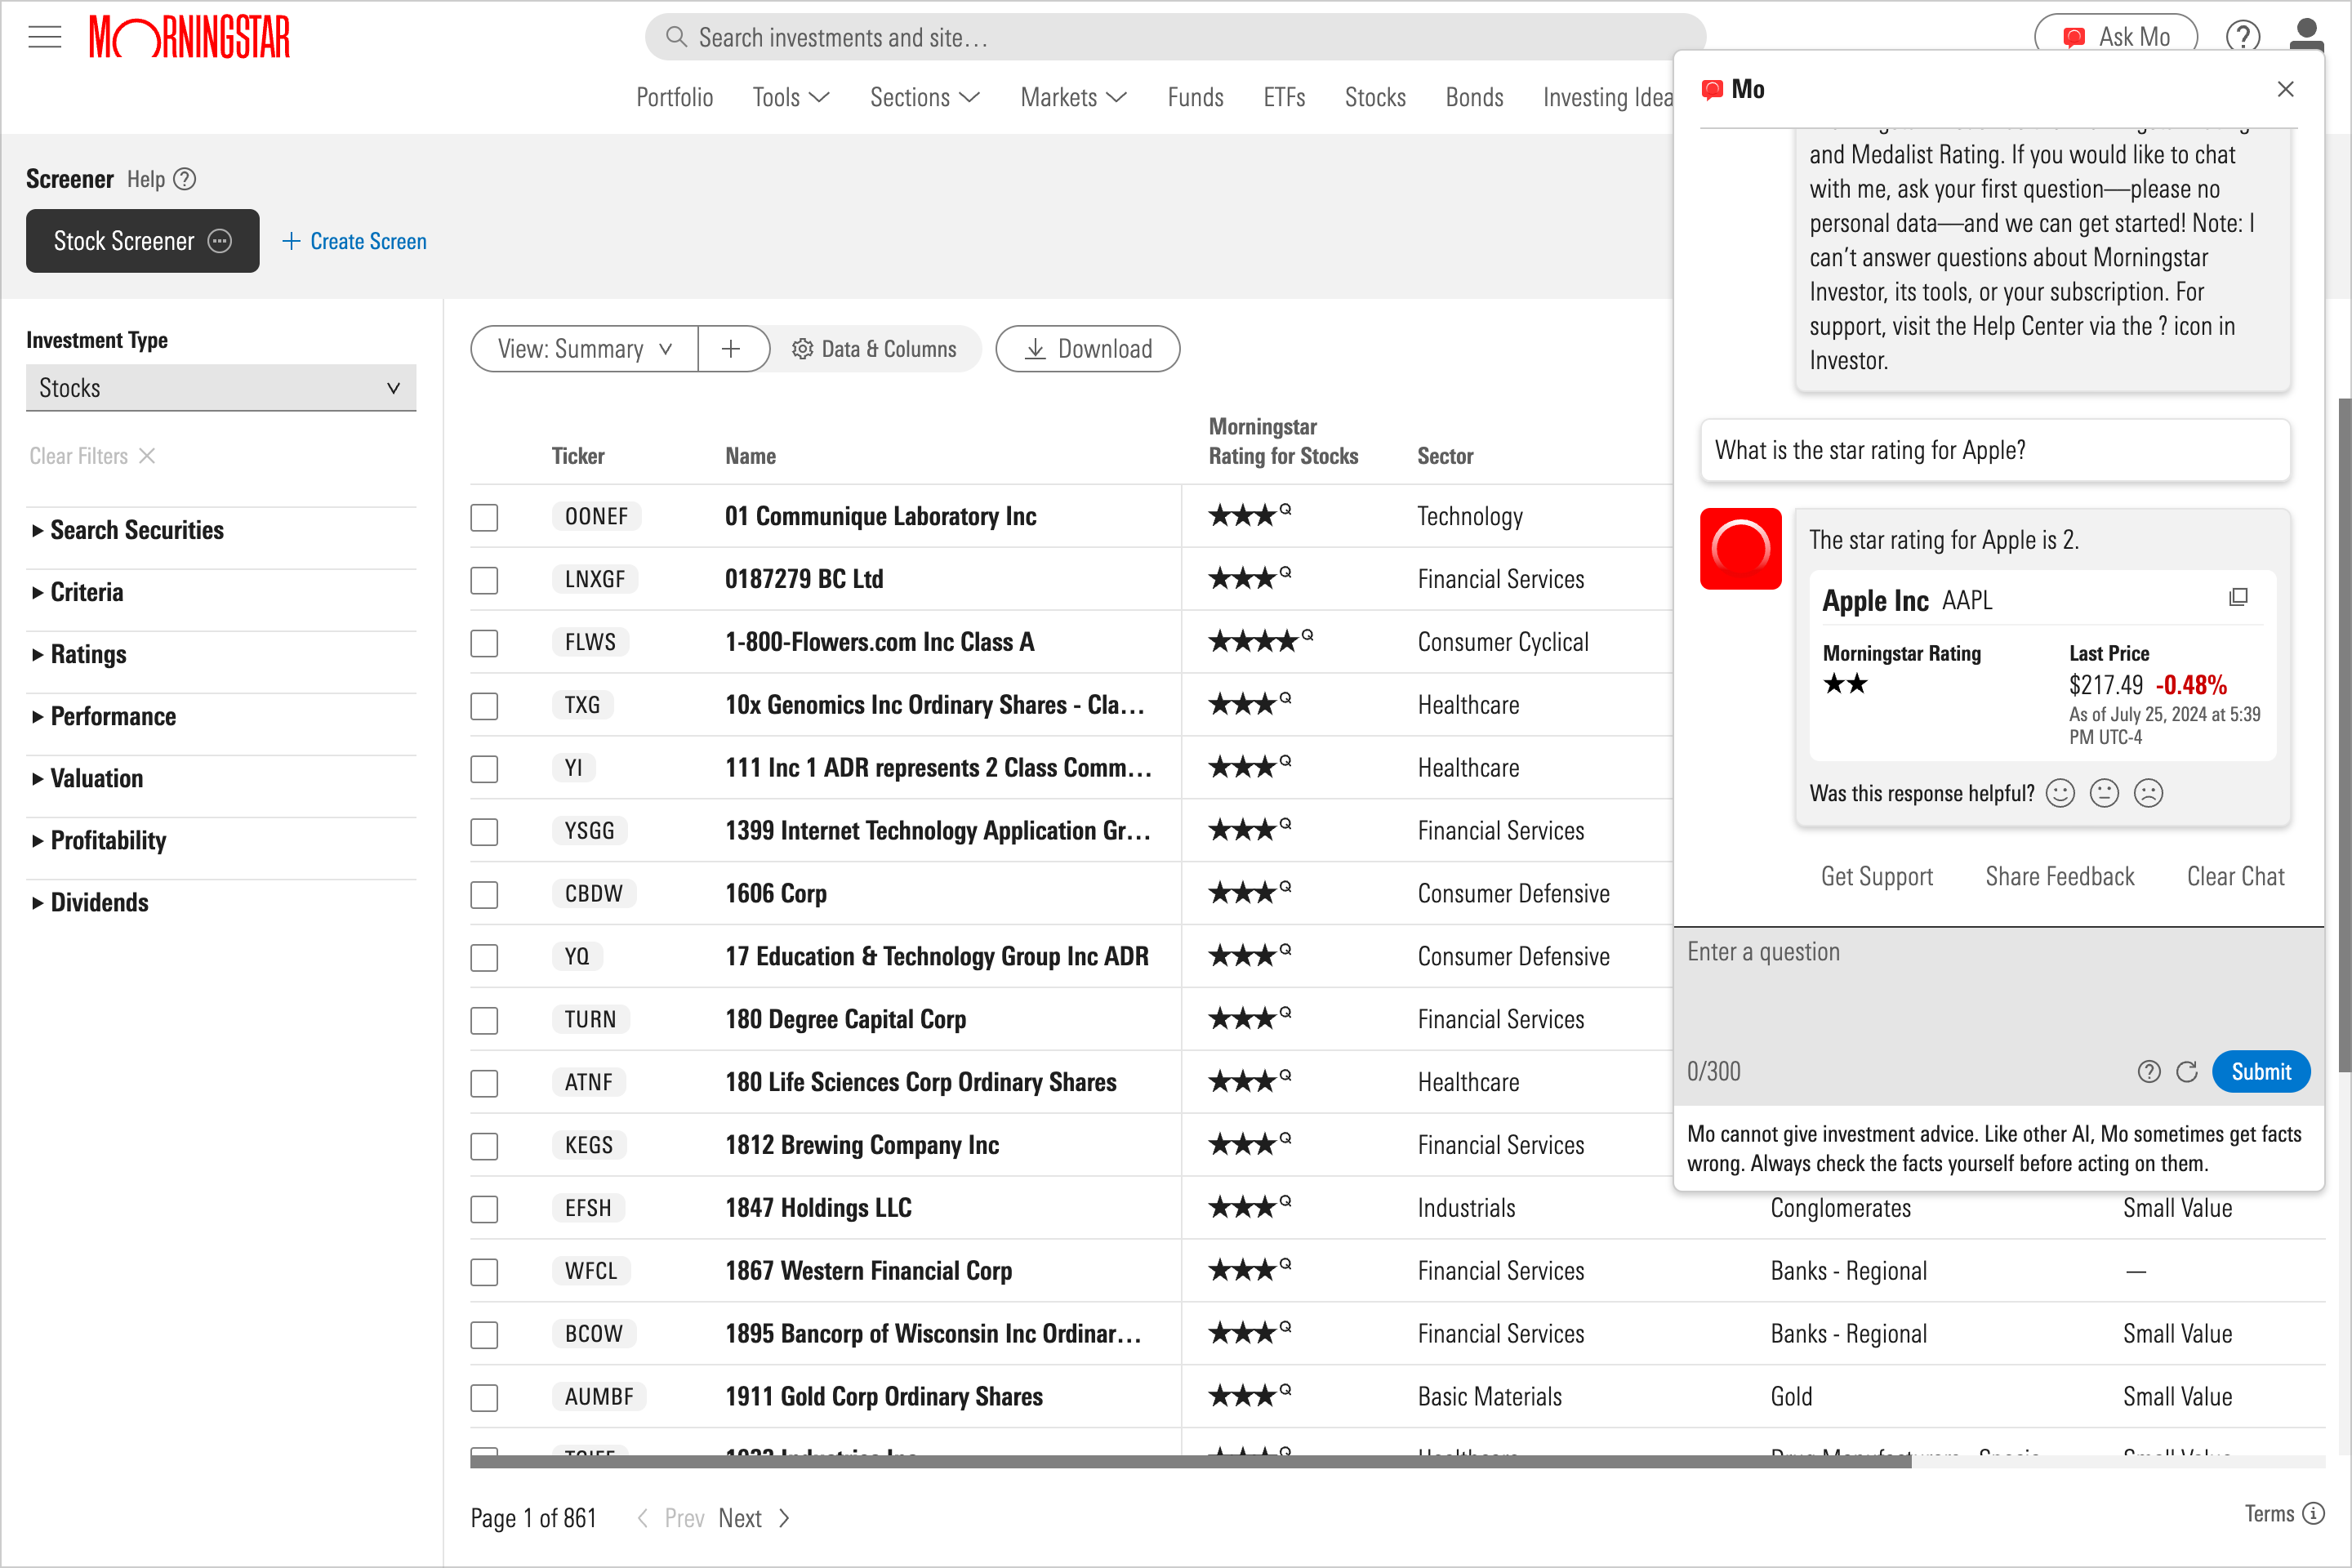Viewport: 2352px width, 1568px height.
Task: Click the refresh chat icon
Action: tap(2186, 1072)
